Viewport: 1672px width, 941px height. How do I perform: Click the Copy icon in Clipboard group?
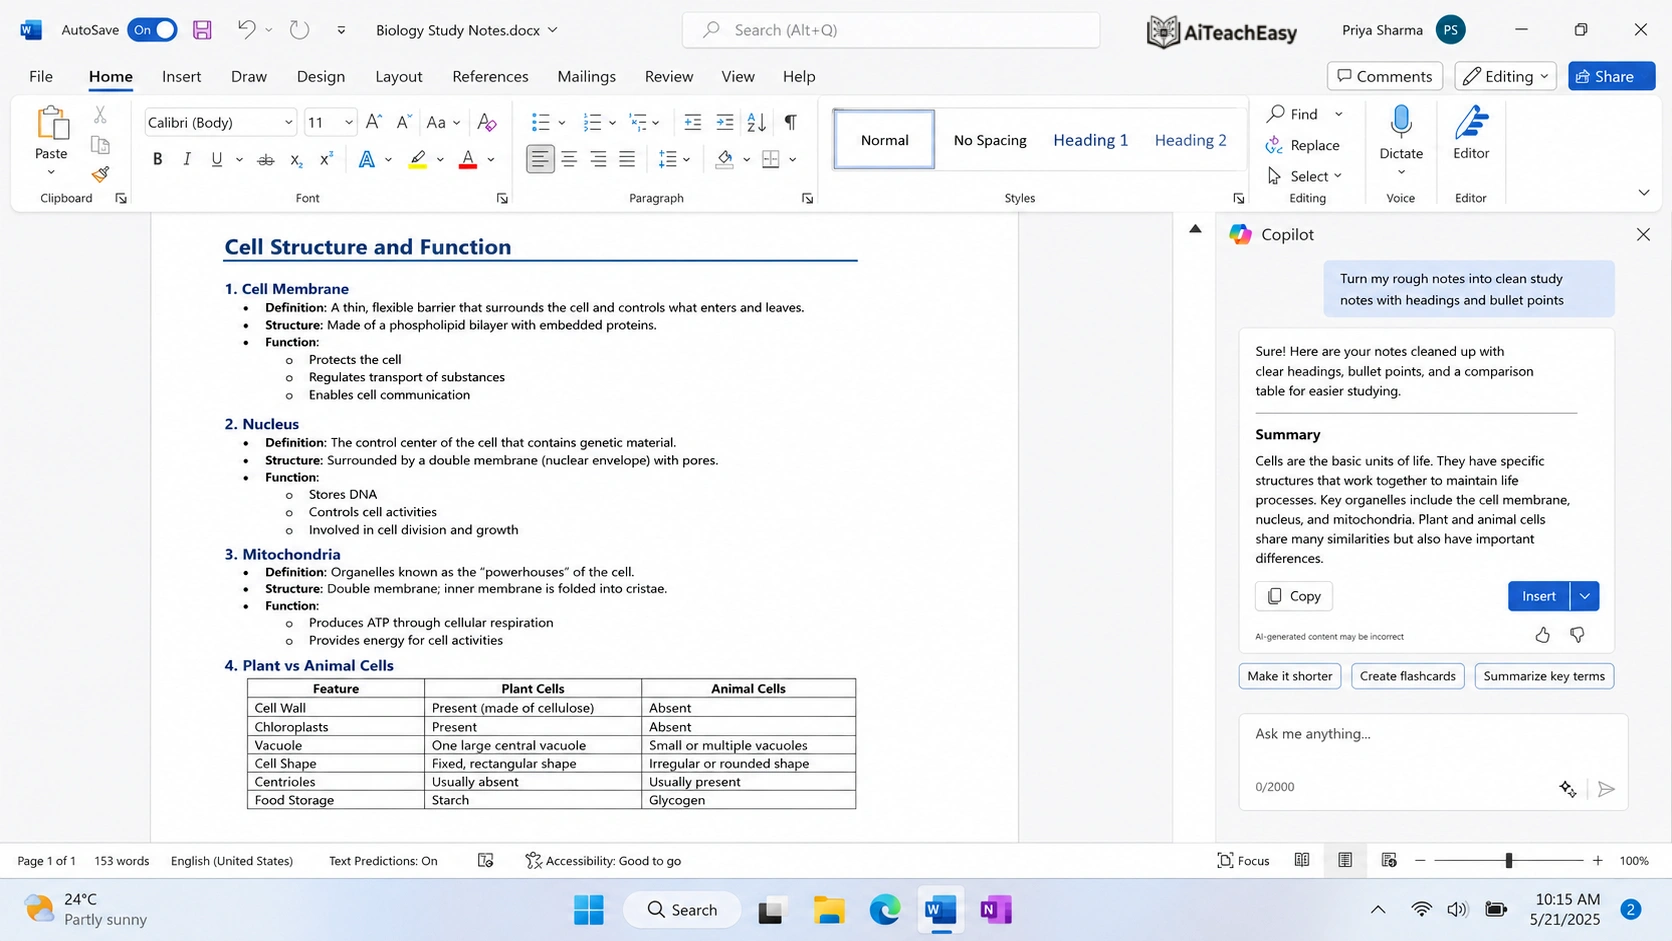click(x=100, y=145)
